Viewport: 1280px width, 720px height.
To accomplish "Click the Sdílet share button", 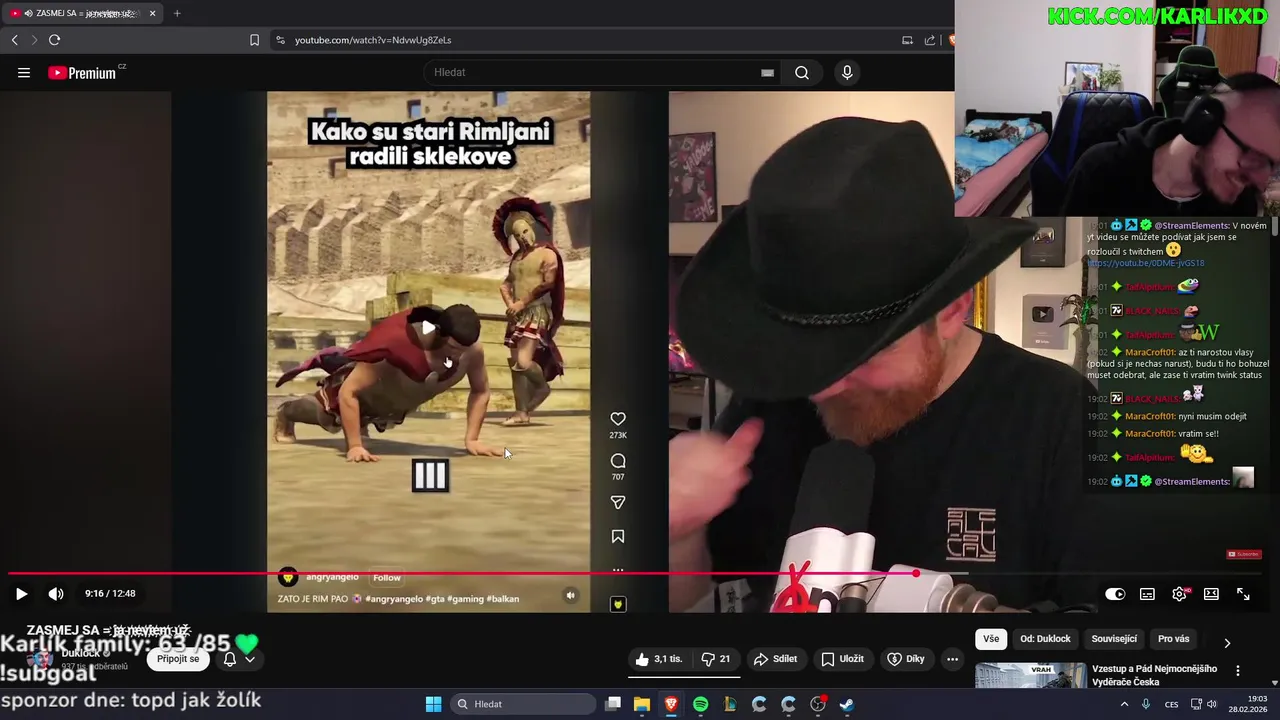I will tap(775, 659).
